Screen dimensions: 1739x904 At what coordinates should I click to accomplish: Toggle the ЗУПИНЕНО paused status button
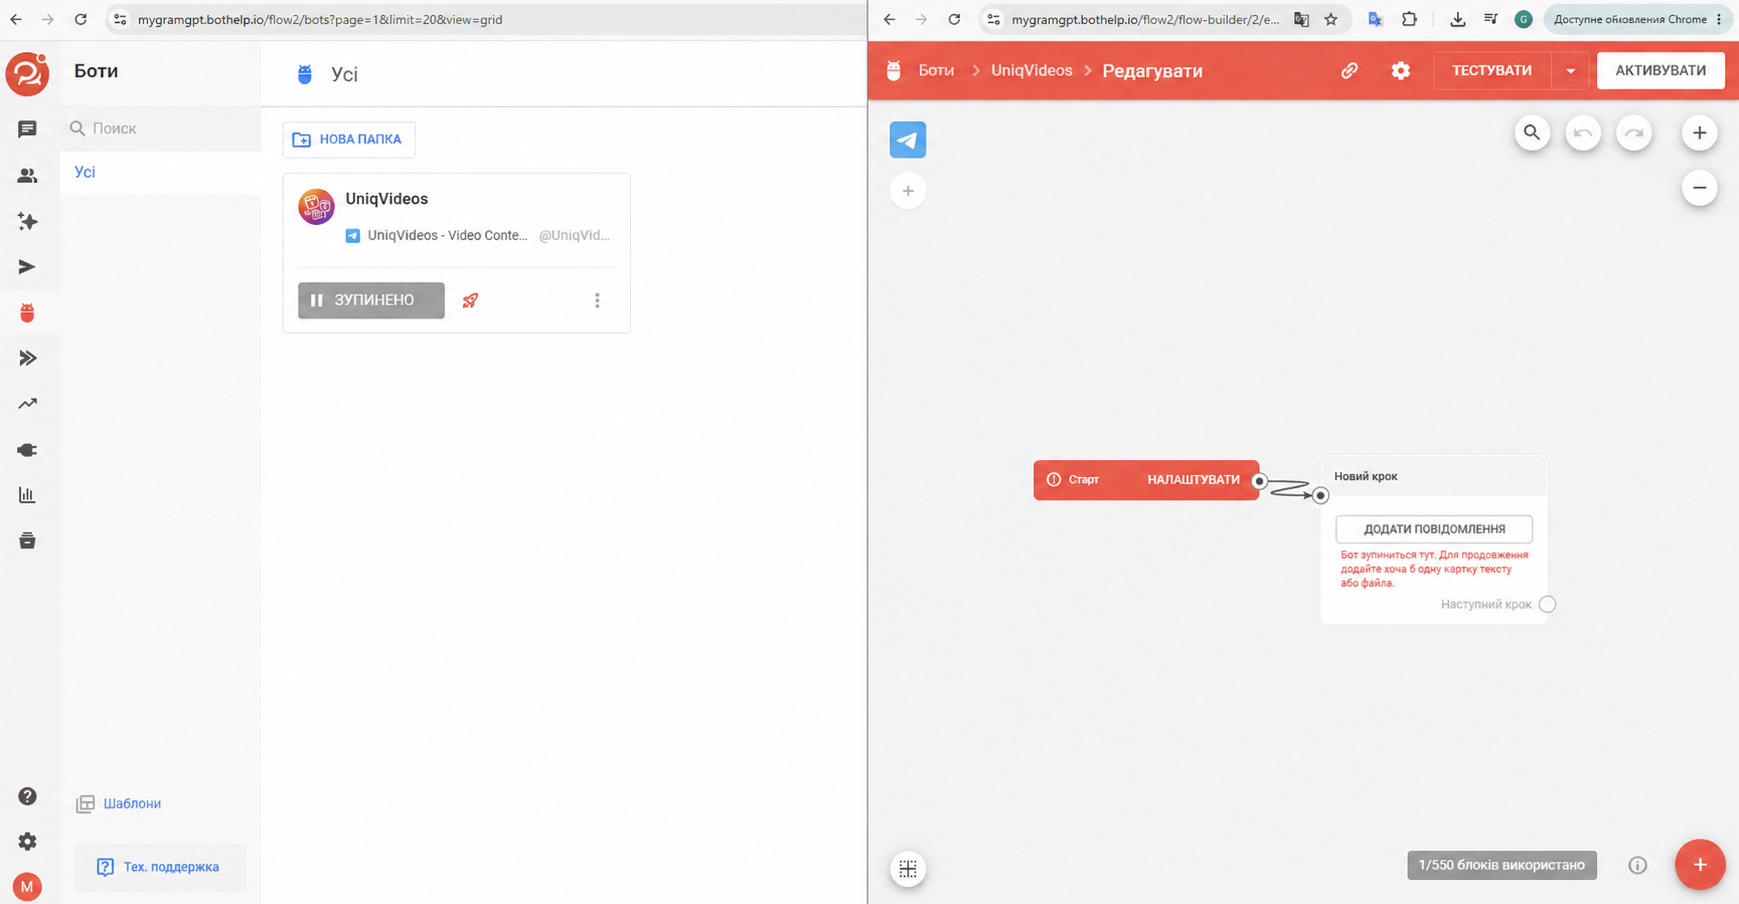tap(371, 300)
